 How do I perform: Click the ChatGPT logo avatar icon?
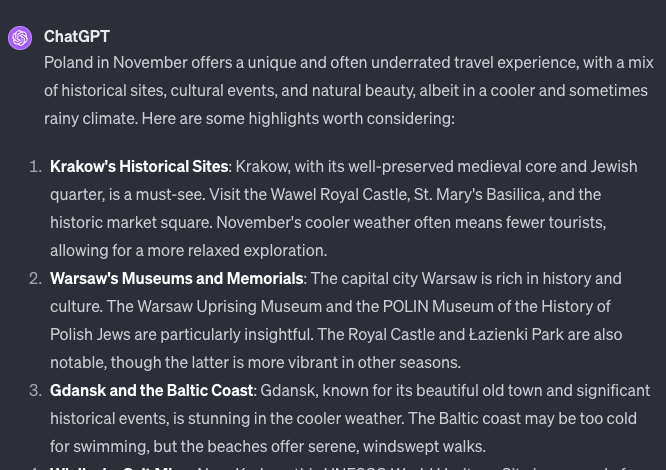20,38
